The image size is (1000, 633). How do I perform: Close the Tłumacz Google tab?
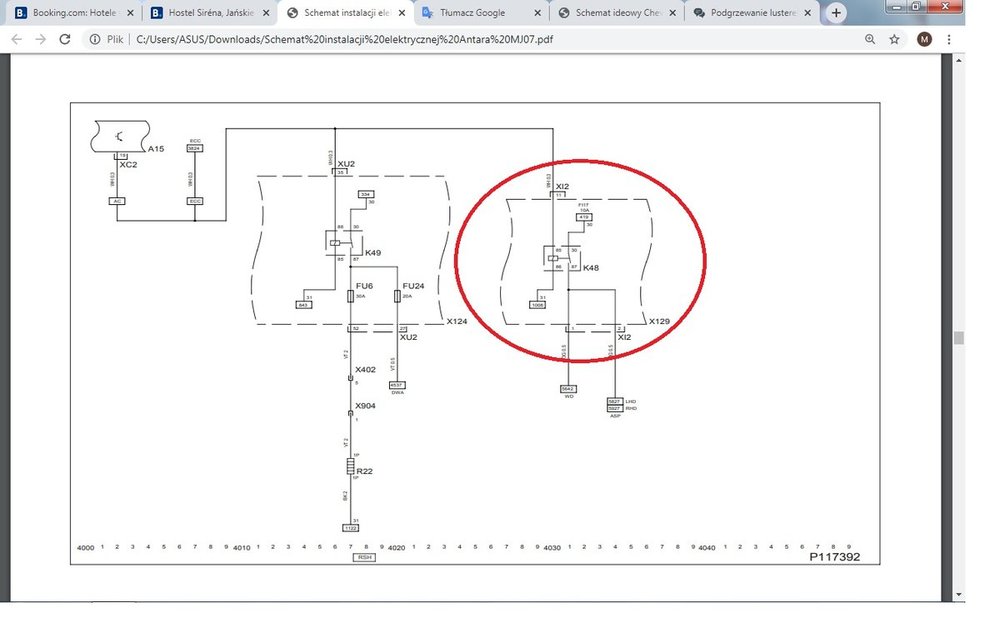point(537,13)
